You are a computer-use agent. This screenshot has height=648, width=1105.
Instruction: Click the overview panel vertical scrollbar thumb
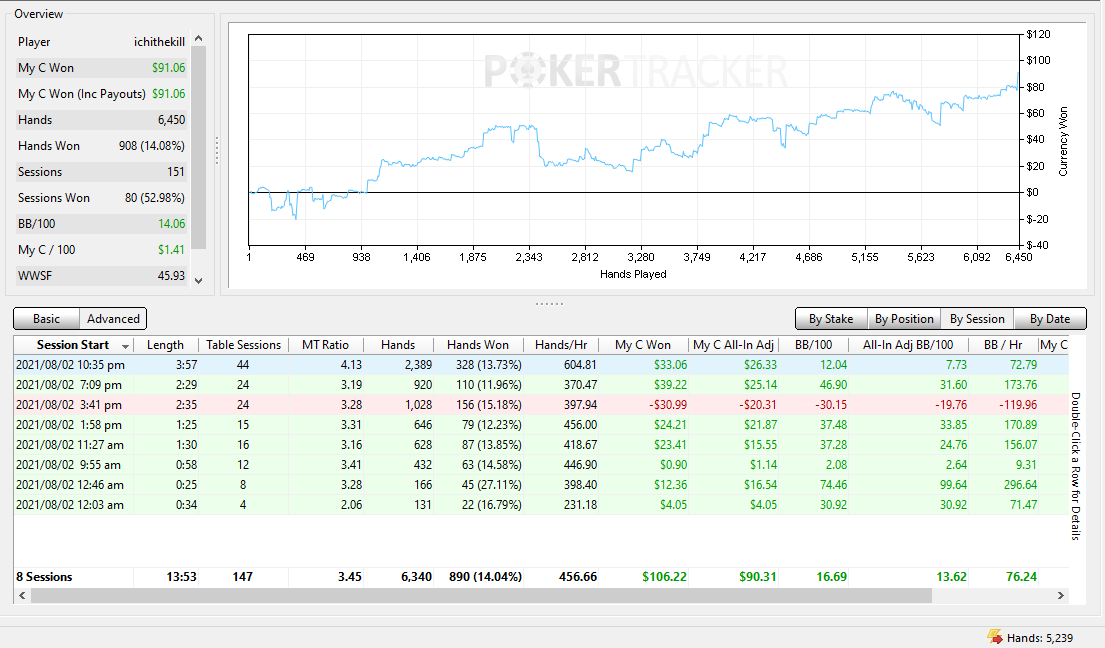tap(199, 147)
